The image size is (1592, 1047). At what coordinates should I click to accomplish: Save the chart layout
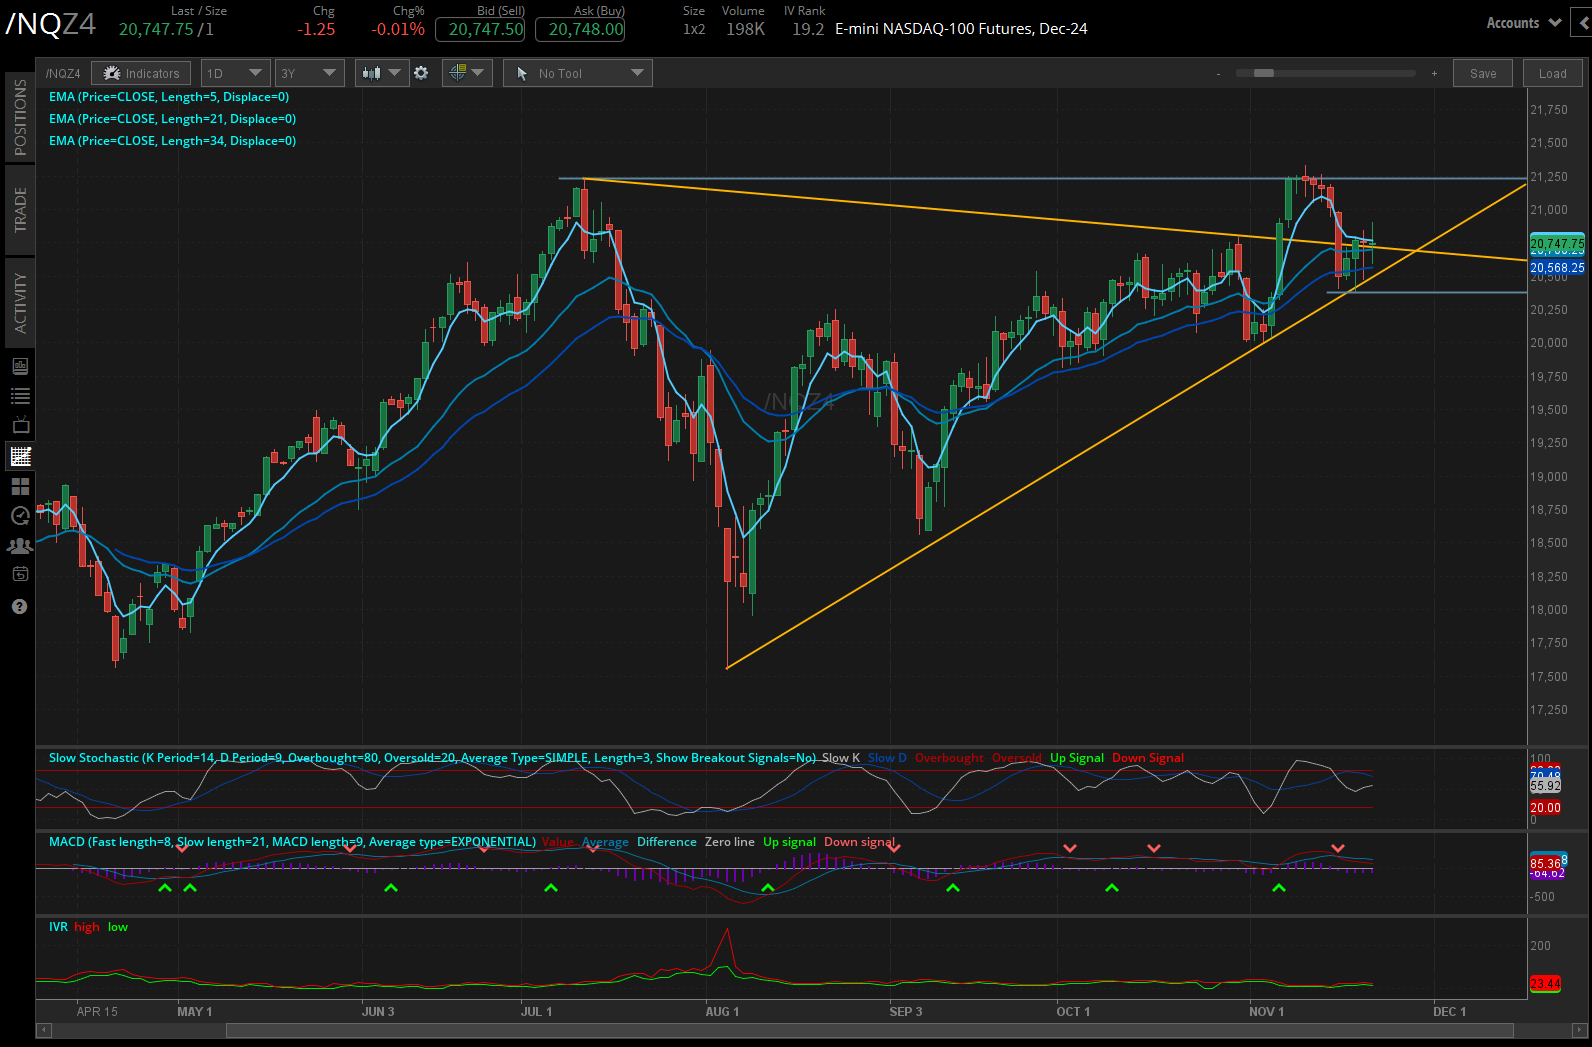pyautogui.click(x=1483, y=73)
